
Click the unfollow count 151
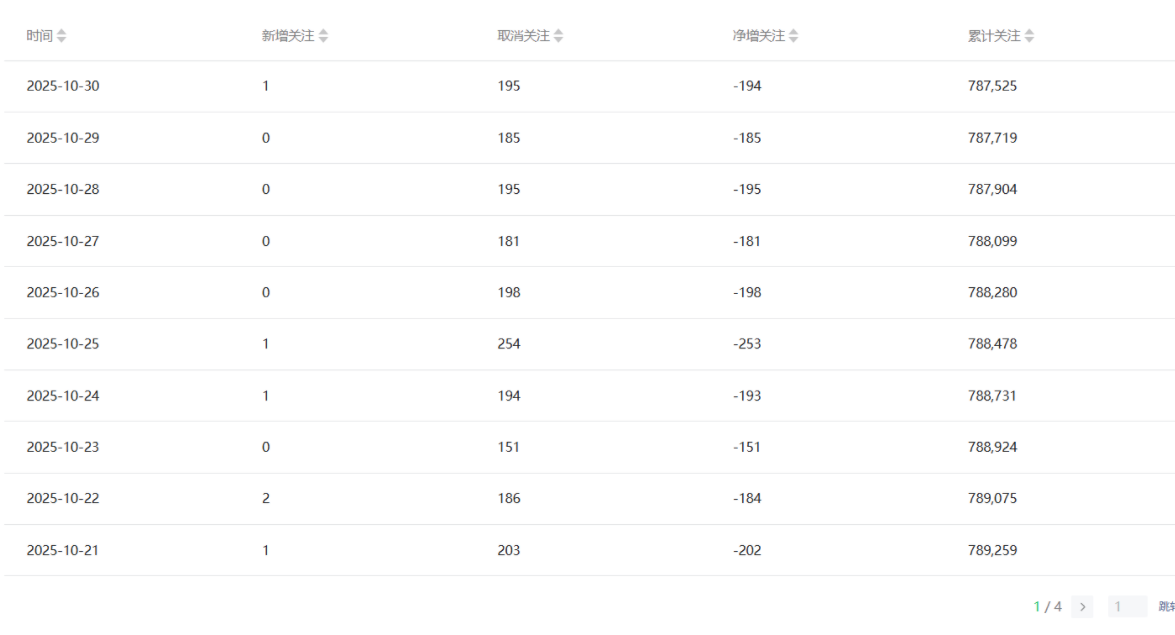pyautogui.click(x=508, y=447)
